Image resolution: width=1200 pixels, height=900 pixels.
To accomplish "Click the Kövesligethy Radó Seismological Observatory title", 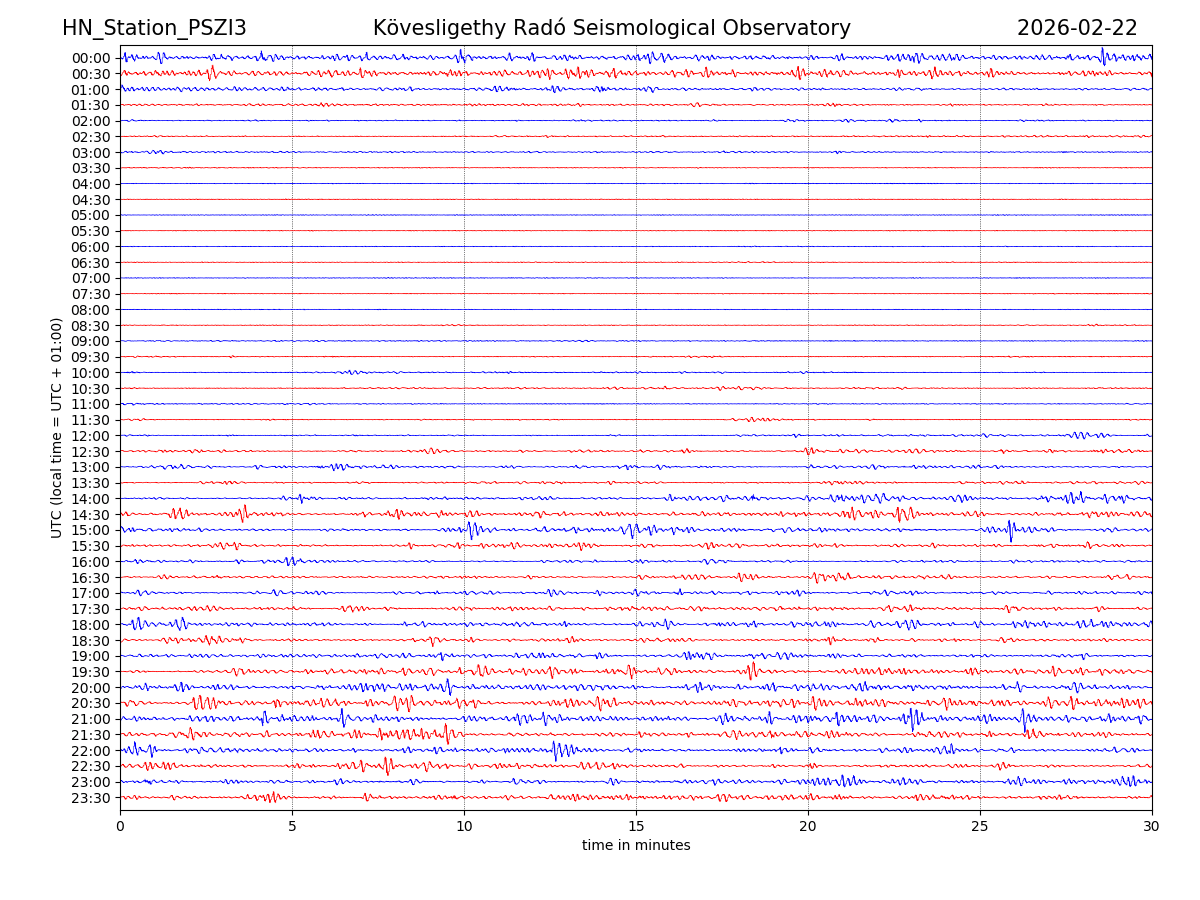I will click(x=611, y=29).
